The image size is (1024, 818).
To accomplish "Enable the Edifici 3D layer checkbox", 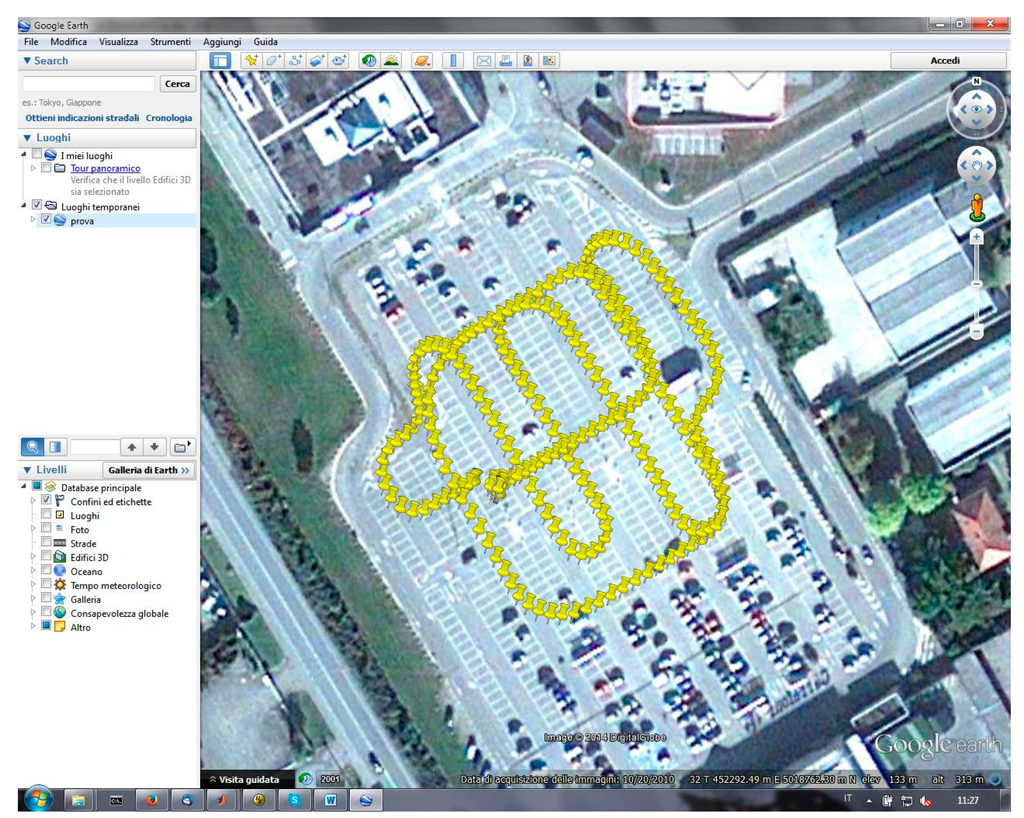I will click(x=46, y=557).
